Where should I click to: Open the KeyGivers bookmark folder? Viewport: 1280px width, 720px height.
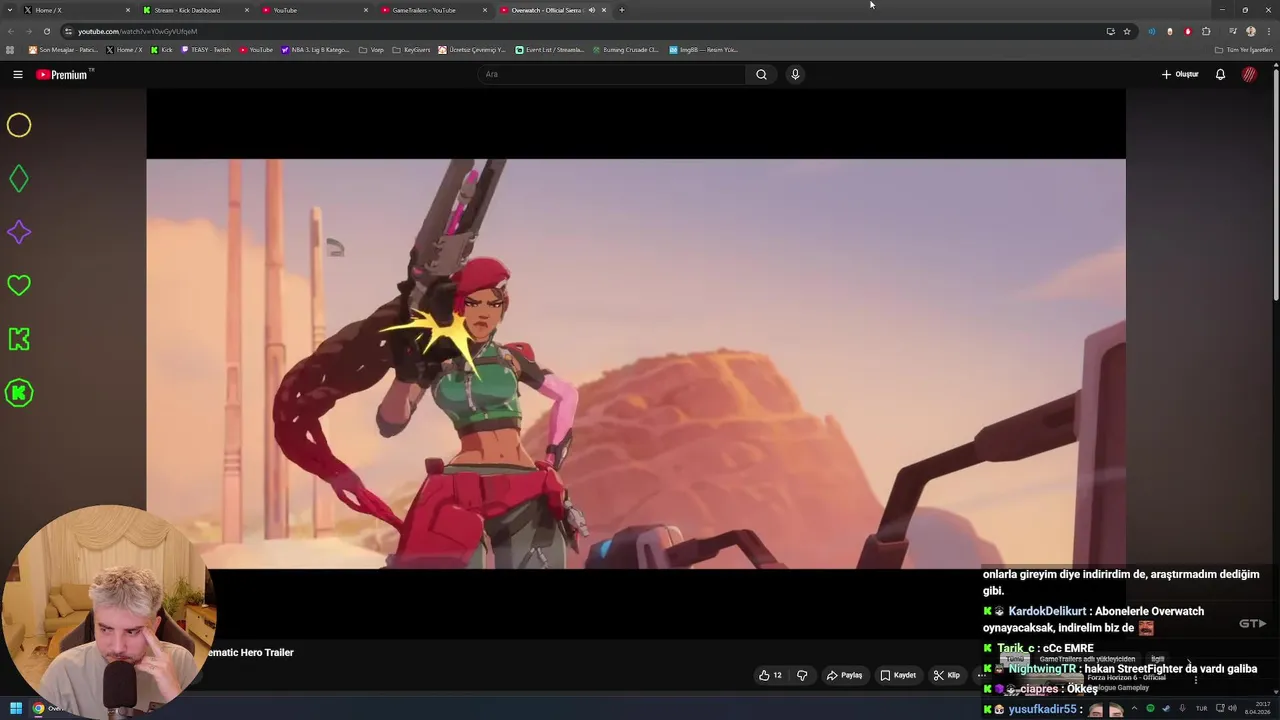pyautogui.click(x=411, y=49)
